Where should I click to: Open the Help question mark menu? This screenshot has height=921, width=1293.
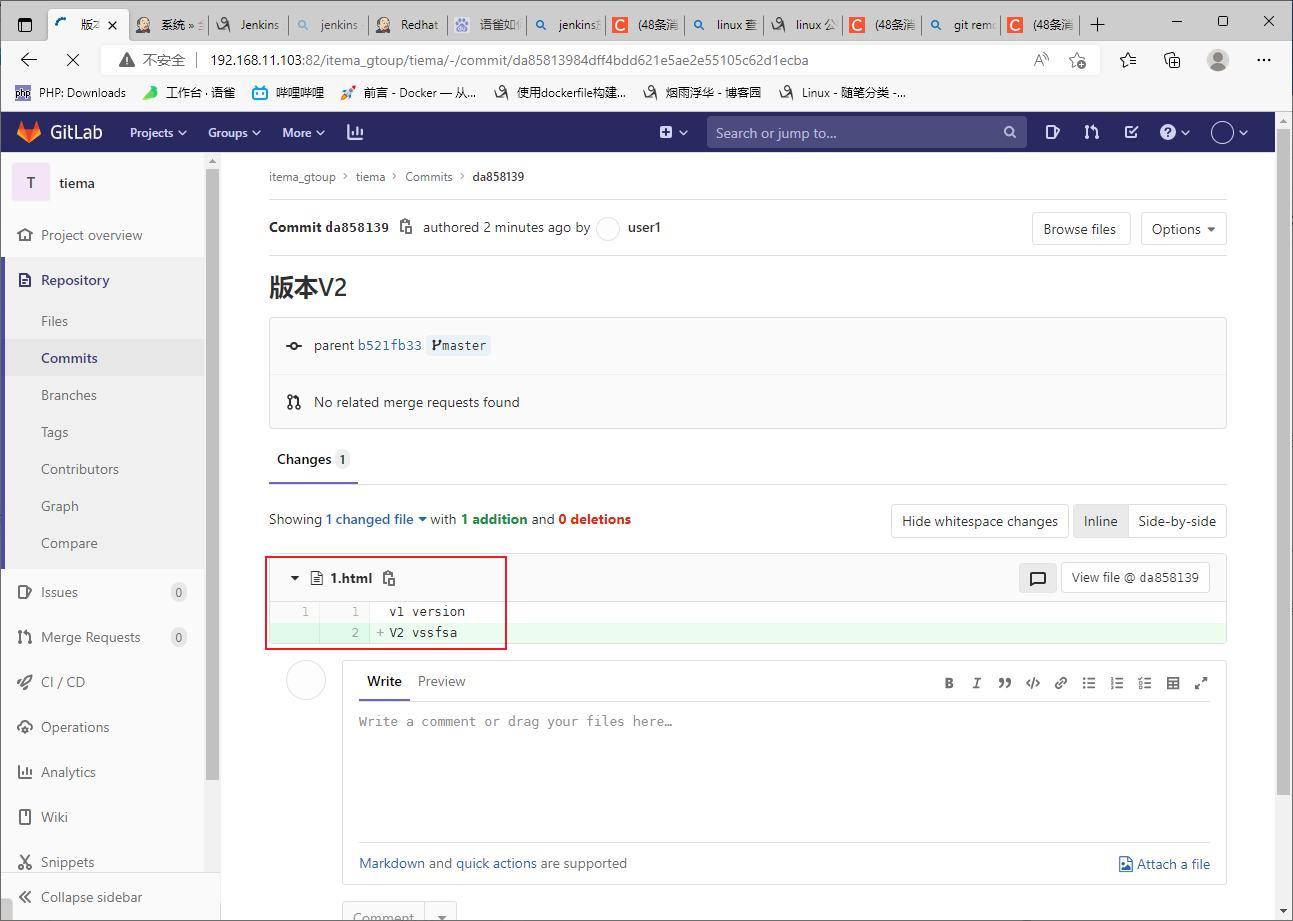(x=1175, y=133)
